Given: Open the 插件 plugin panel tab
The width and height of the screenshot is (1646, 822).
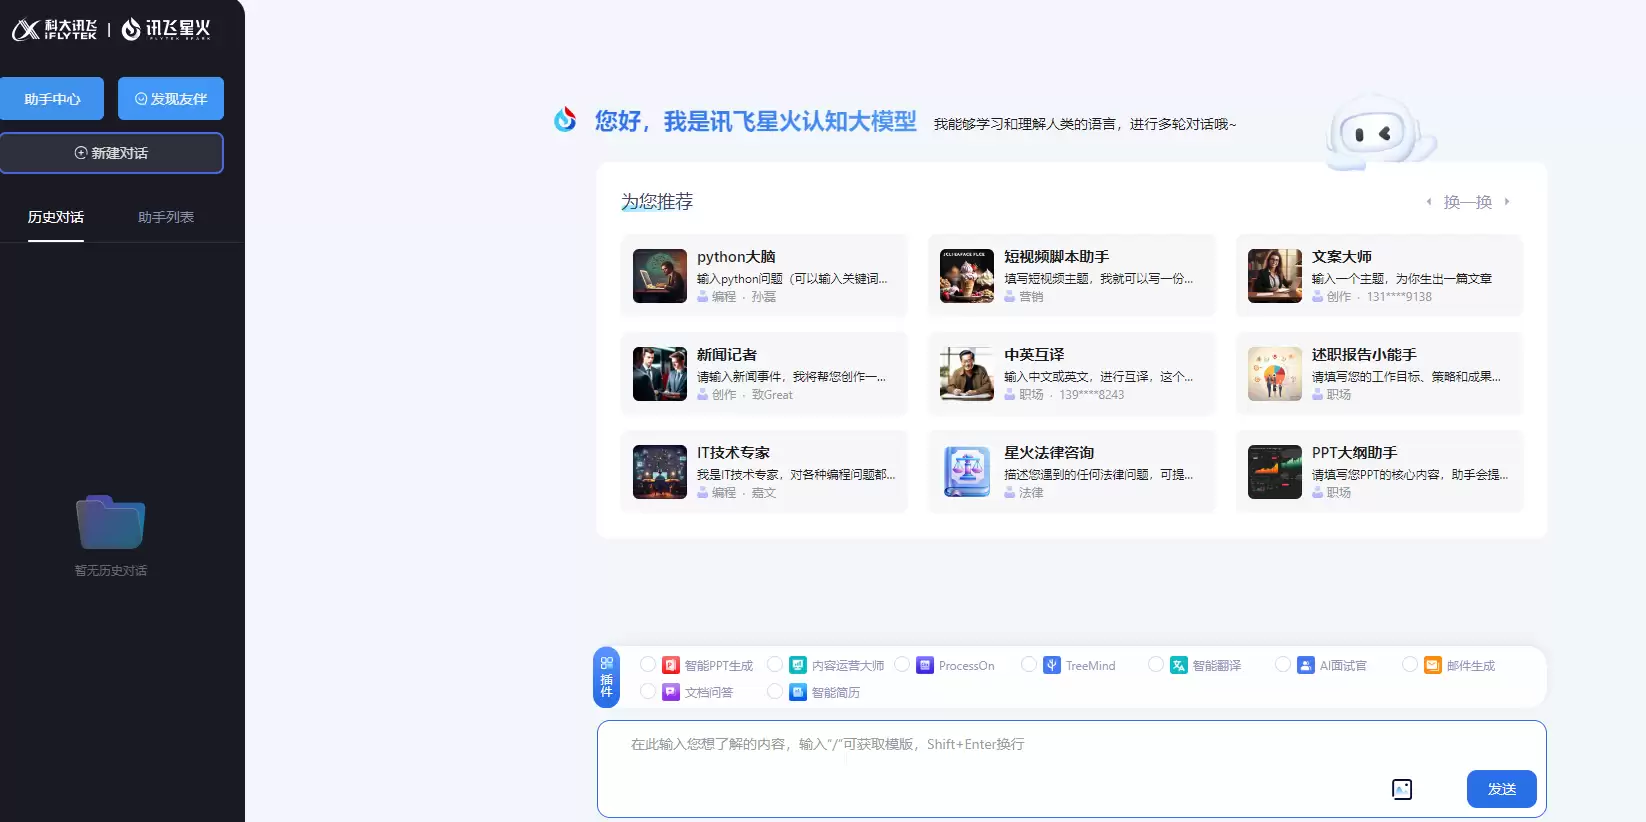Looking at the screenshot, I should point(606,677).
